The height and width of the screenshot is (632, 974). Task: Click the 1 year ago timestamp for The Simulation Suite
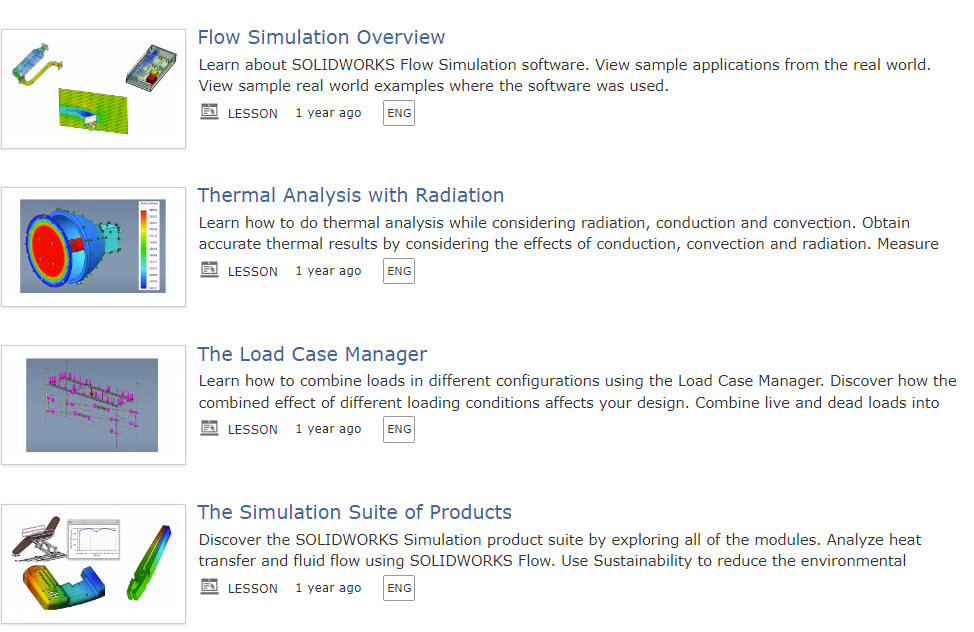pyautogui.click(x=328, y=588)
